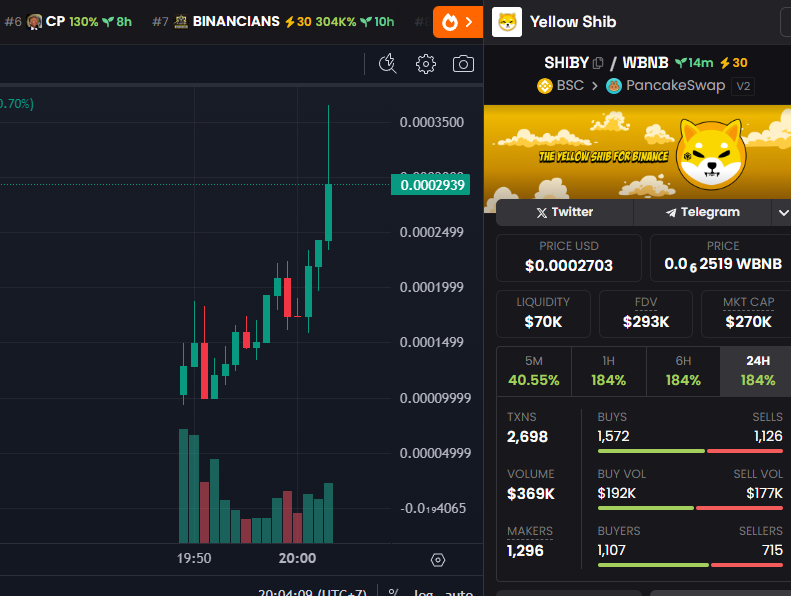Click the BUYS 1,572 value
This screenshot has width=791, height=596.
pyautogui.click(x=613, y=436)
